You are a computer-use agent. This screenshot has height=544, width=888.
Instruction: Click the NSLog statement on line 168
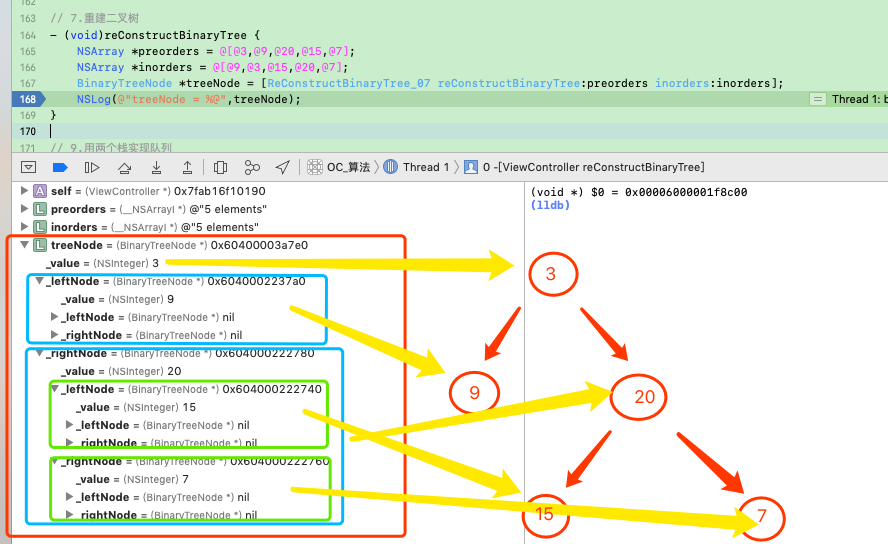point(189,99)
